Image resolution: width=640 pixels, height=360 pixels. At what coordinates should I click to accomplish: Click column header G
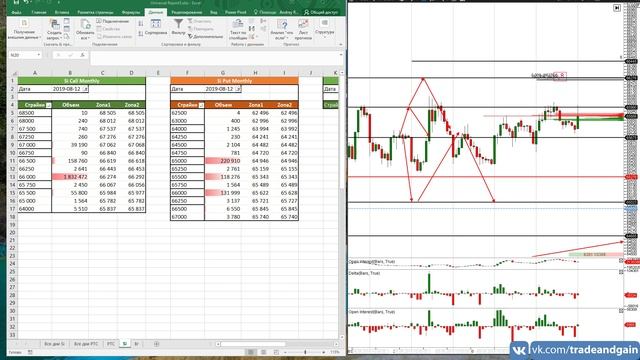(x=222, y=73)
